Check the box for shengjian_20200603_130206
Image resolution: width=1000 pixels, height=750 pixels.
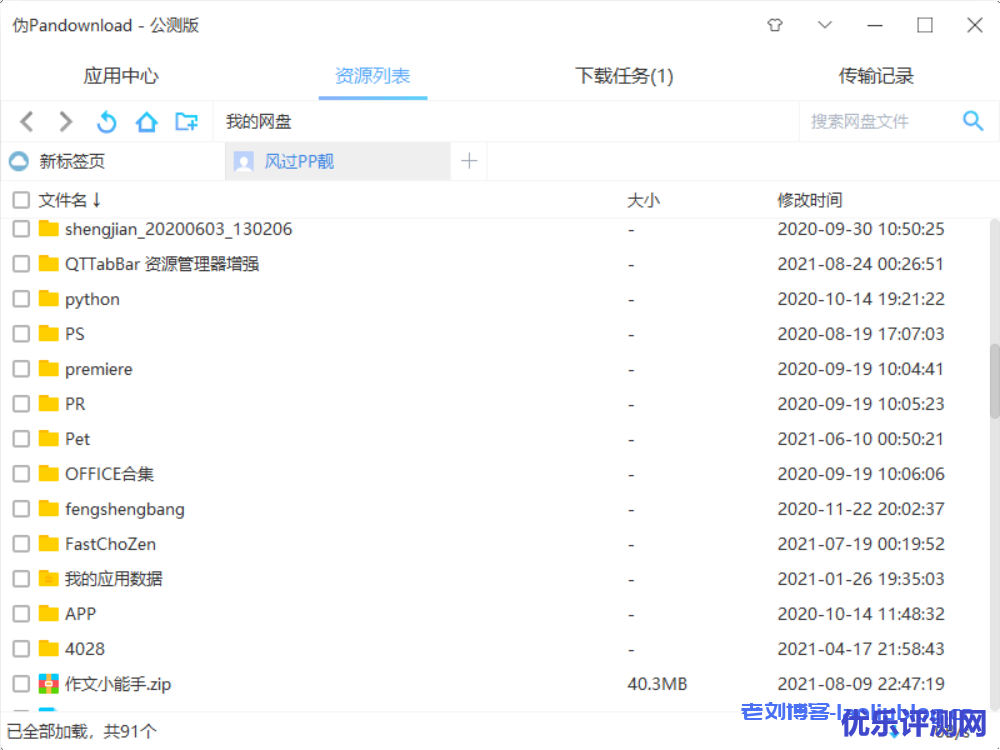pos(21,228)
